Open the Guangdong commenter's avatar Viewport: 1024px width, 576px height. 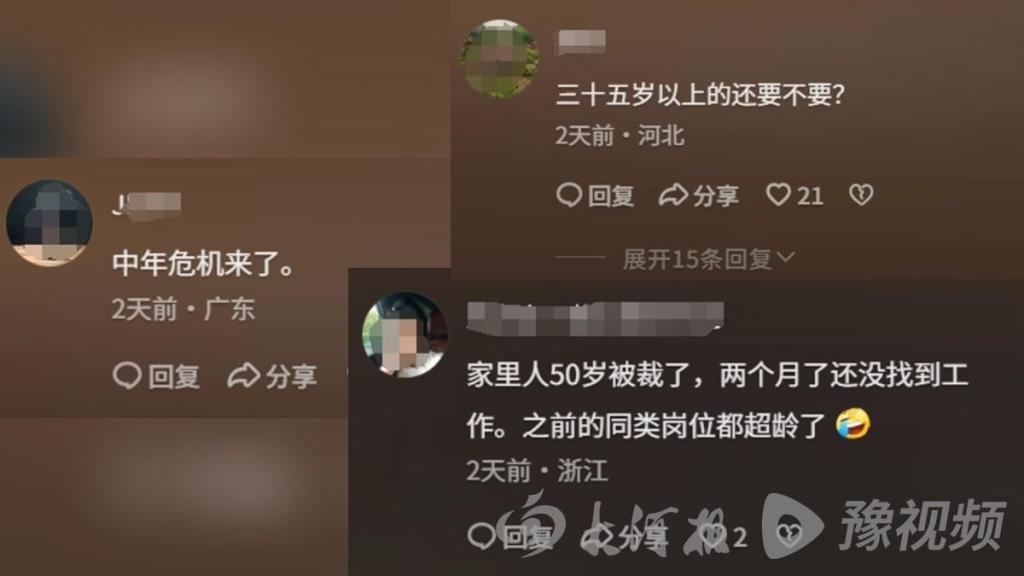tap(49, 223)
